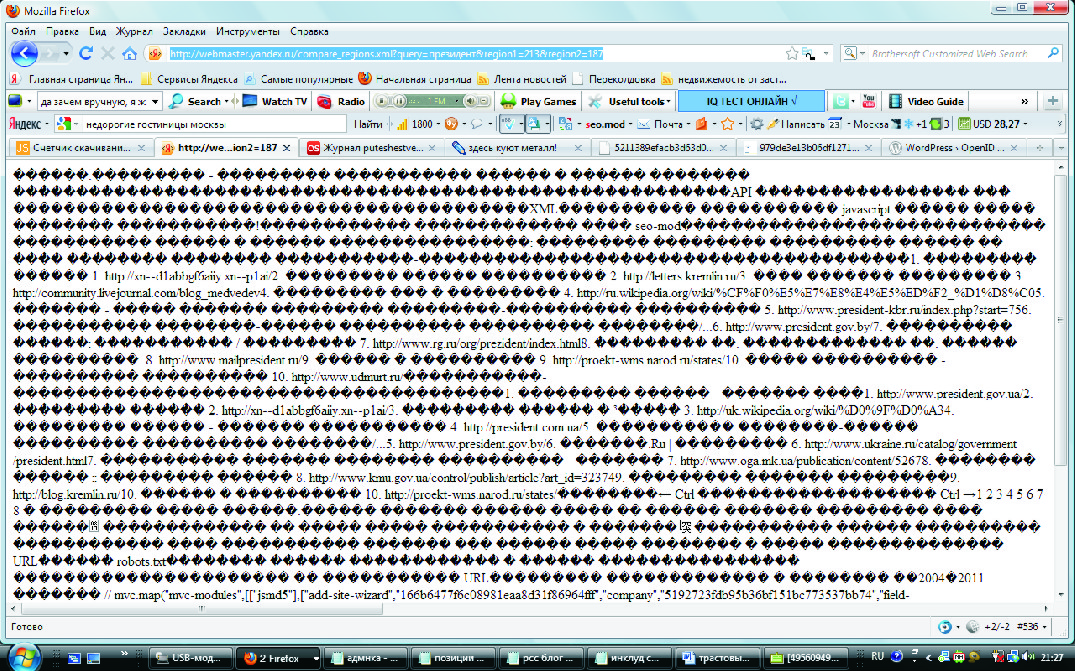1075x671 pixels.
Task: Open the Twitter toolbar icon
Action: click(841, 101)
